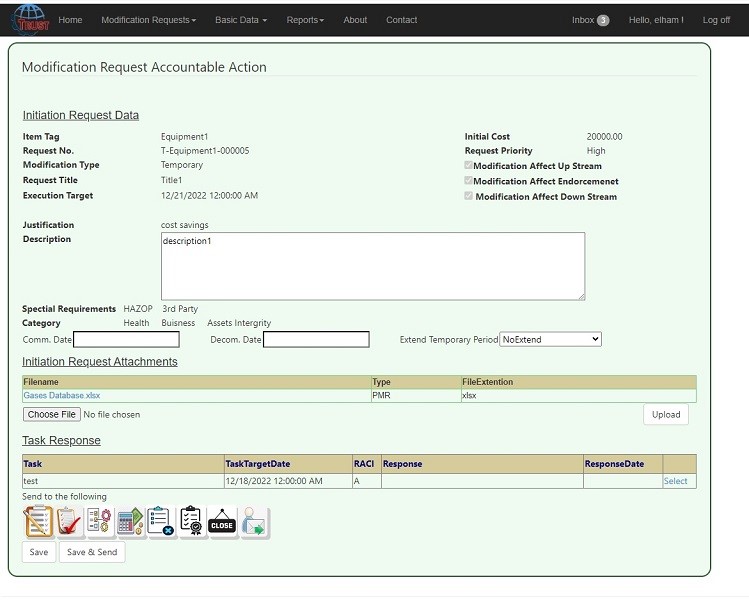
Task: Click the Save & Send button
Action: [92, 552]
